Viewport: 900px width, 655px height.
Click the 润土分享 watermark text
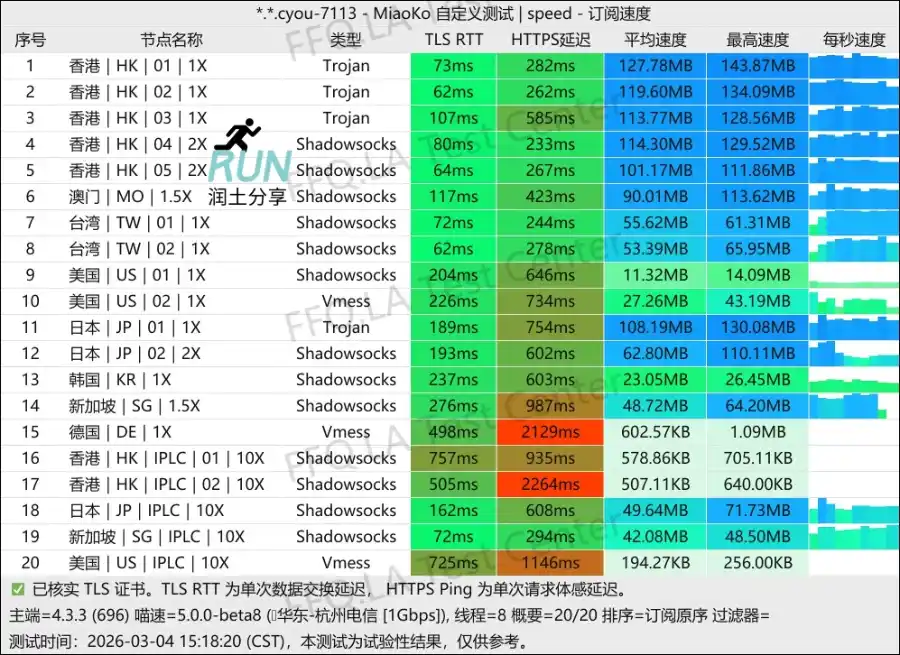pos(246,196)
